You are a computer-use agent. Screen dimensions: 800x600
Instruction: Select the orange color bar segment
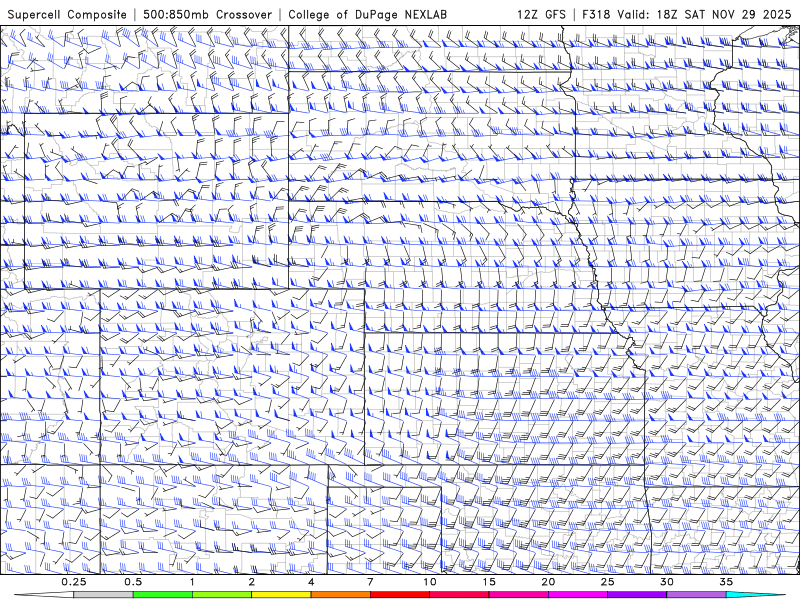pos(340,595)
